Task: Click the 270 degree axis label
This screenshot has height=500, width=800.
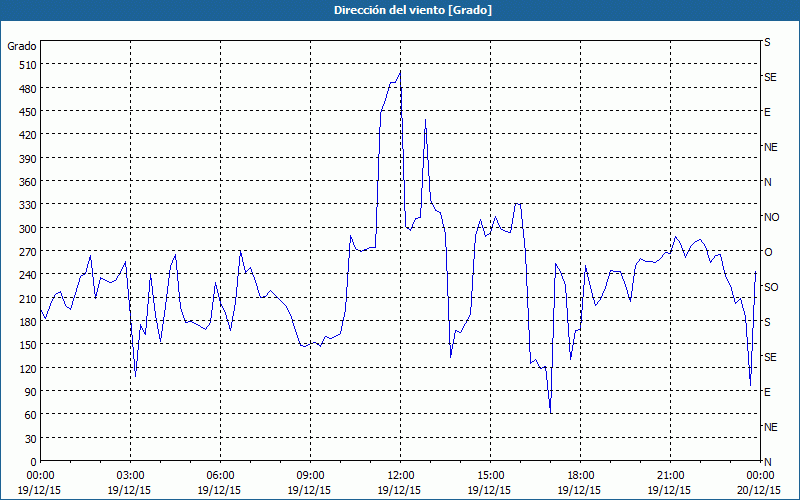Action: coord(29,252)
